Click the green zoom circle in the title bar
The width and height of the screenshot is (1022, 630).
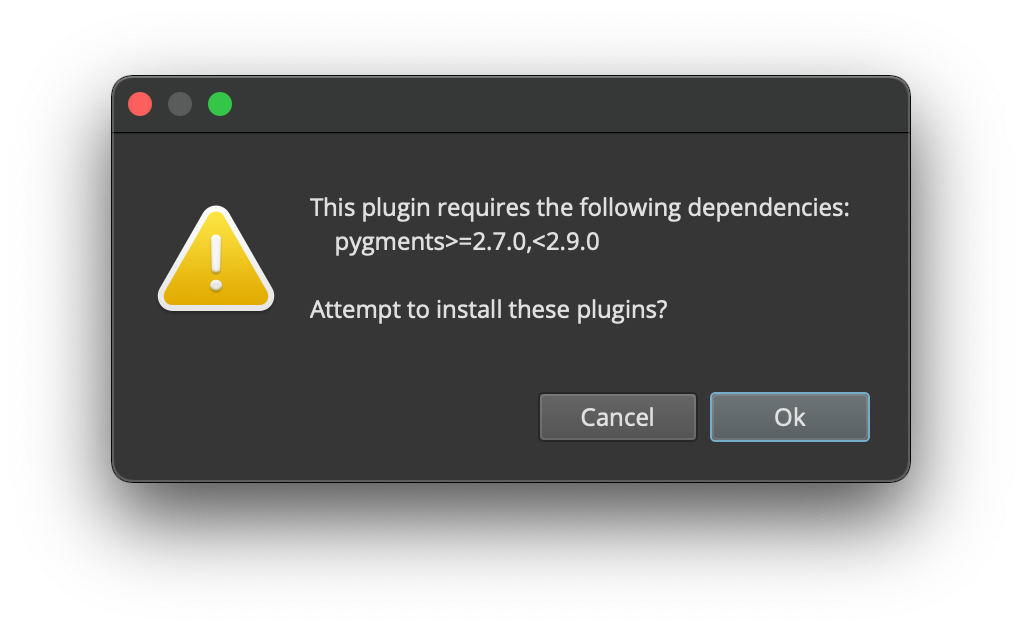pyautogui.click(x=220, y=103)
